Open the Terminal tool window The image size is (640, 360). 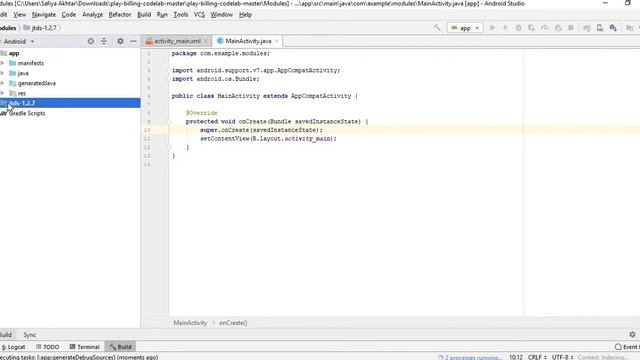[x=84, y=347]
